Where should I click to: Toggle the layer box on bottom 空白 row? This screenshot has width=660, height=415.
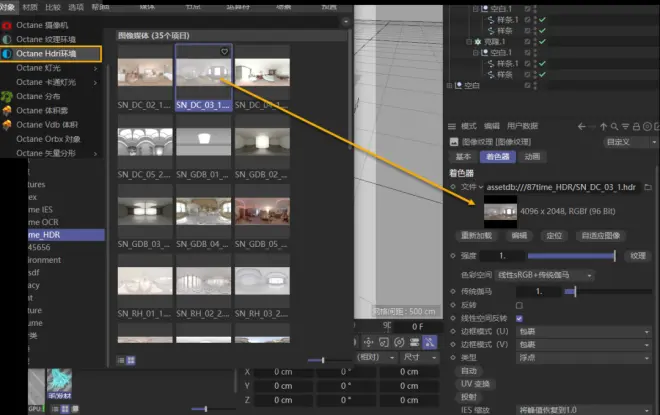click(527, 85)
